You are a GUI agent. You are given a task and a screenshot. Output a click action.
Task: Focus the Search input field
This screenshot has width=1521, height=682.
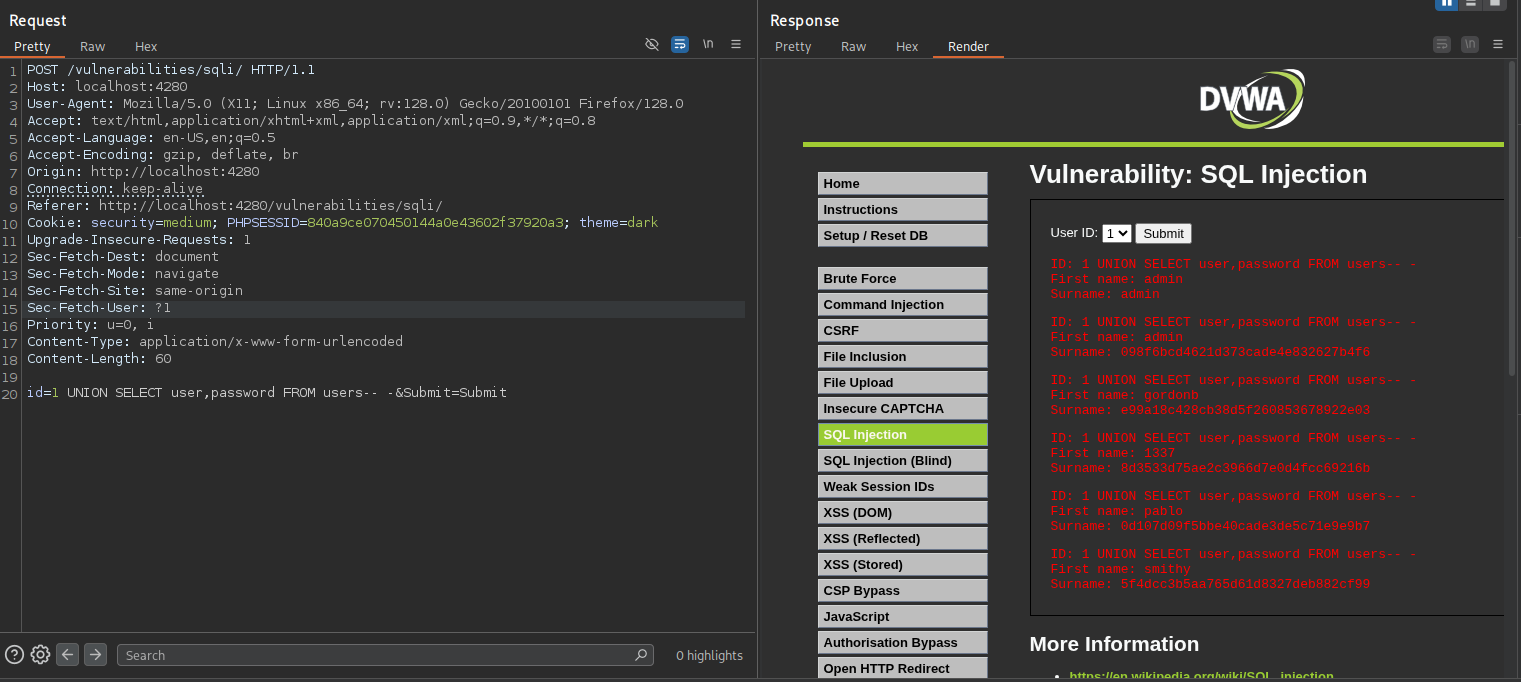[x=385, y=655]
